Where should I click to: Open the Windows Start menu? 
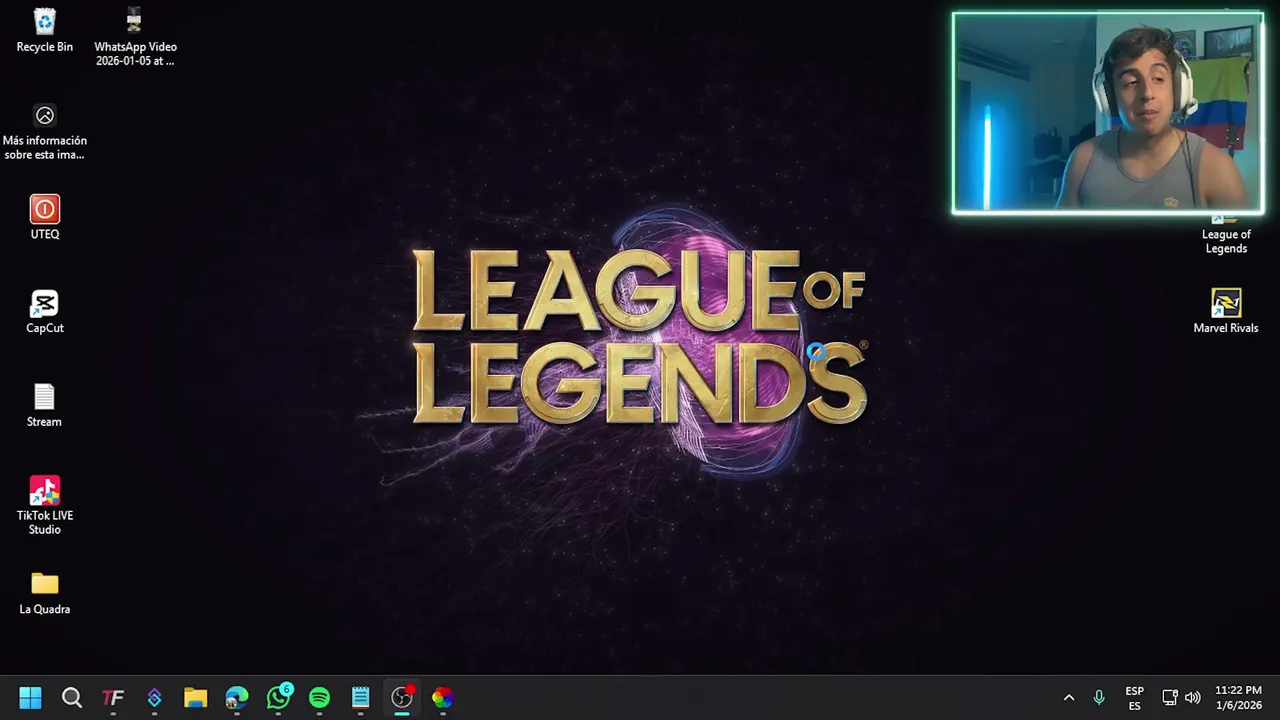pos(30,698)
